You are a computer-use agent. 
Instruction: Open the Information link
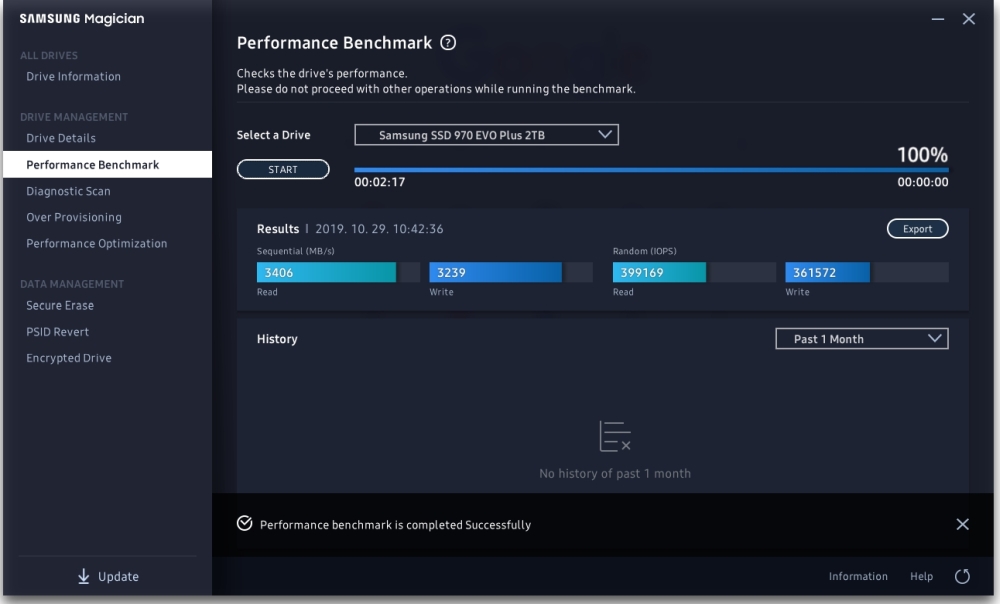(858, 576)
